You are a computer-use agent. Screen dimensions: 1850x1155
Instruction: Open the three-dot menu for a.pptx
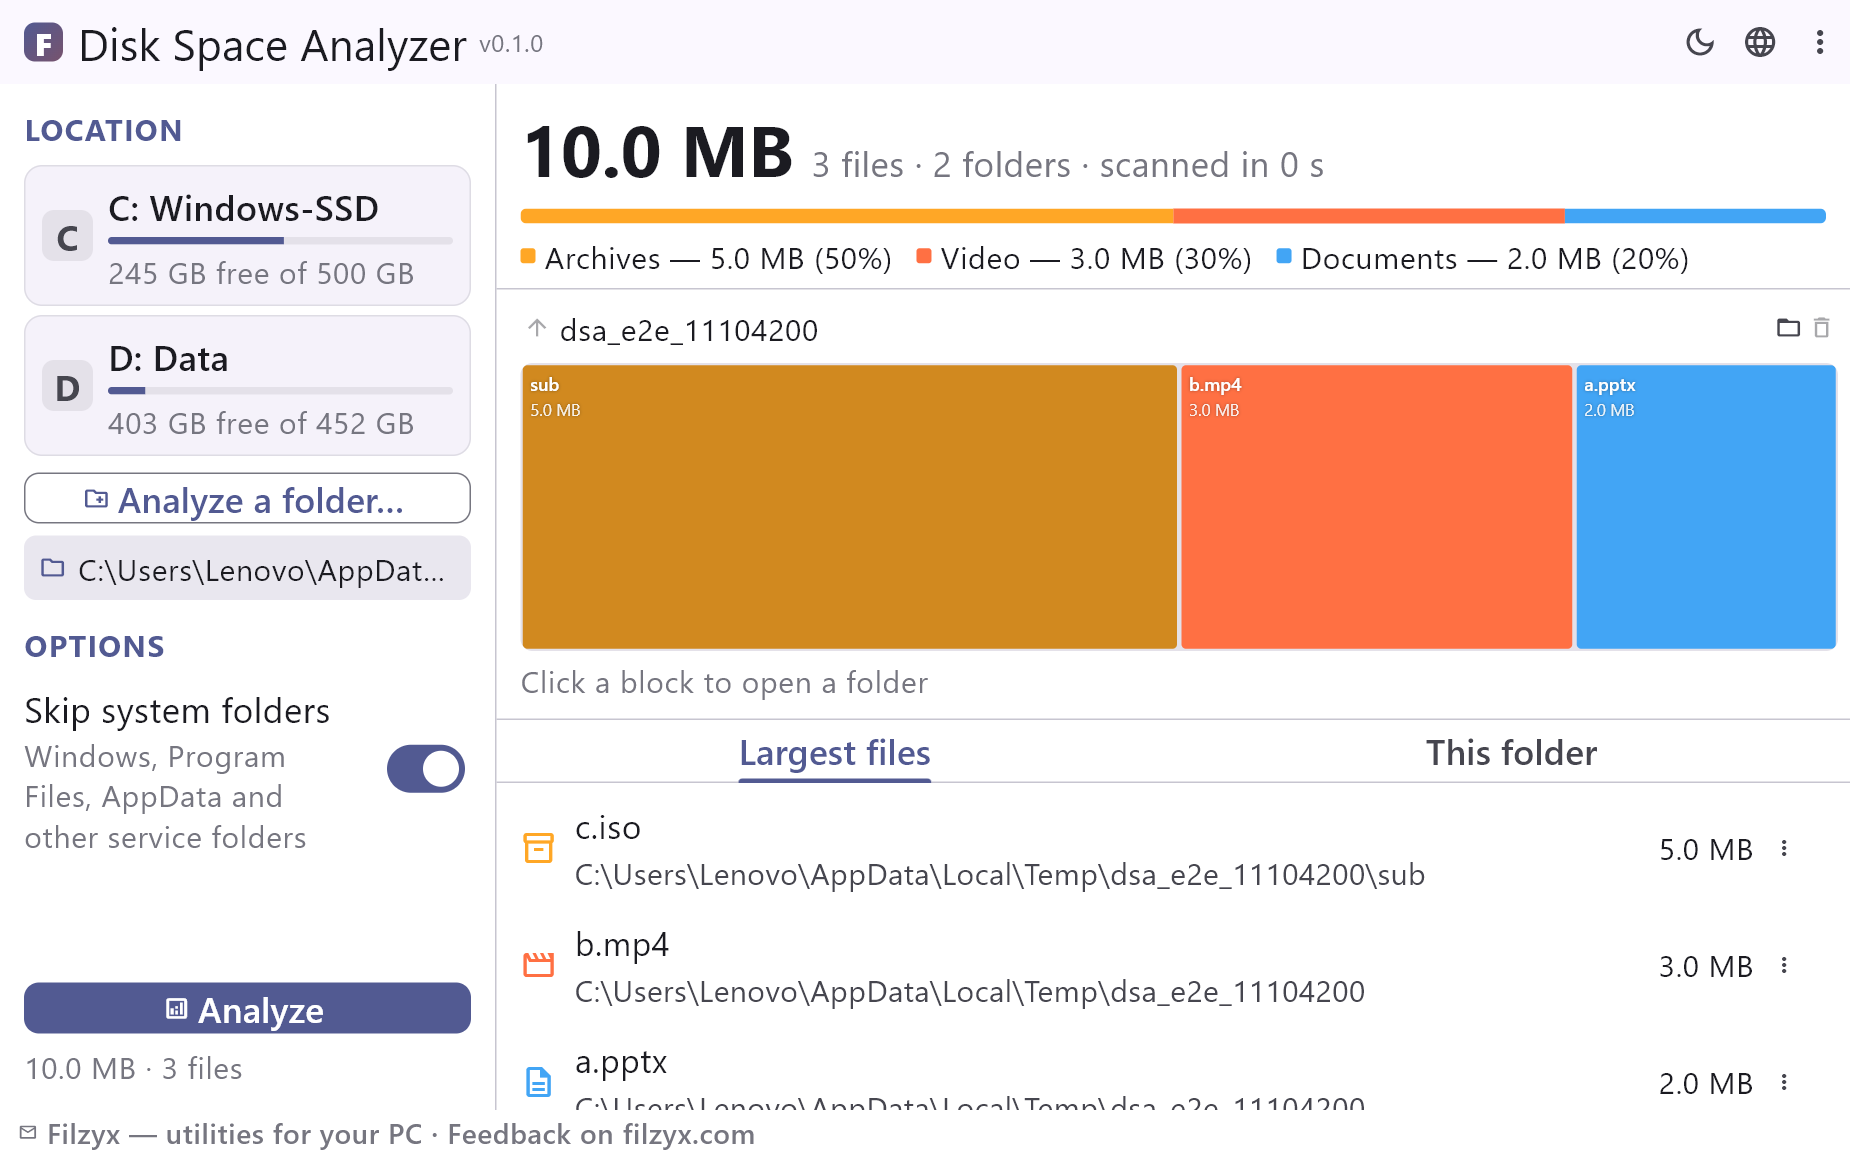pos(1784,1082)
